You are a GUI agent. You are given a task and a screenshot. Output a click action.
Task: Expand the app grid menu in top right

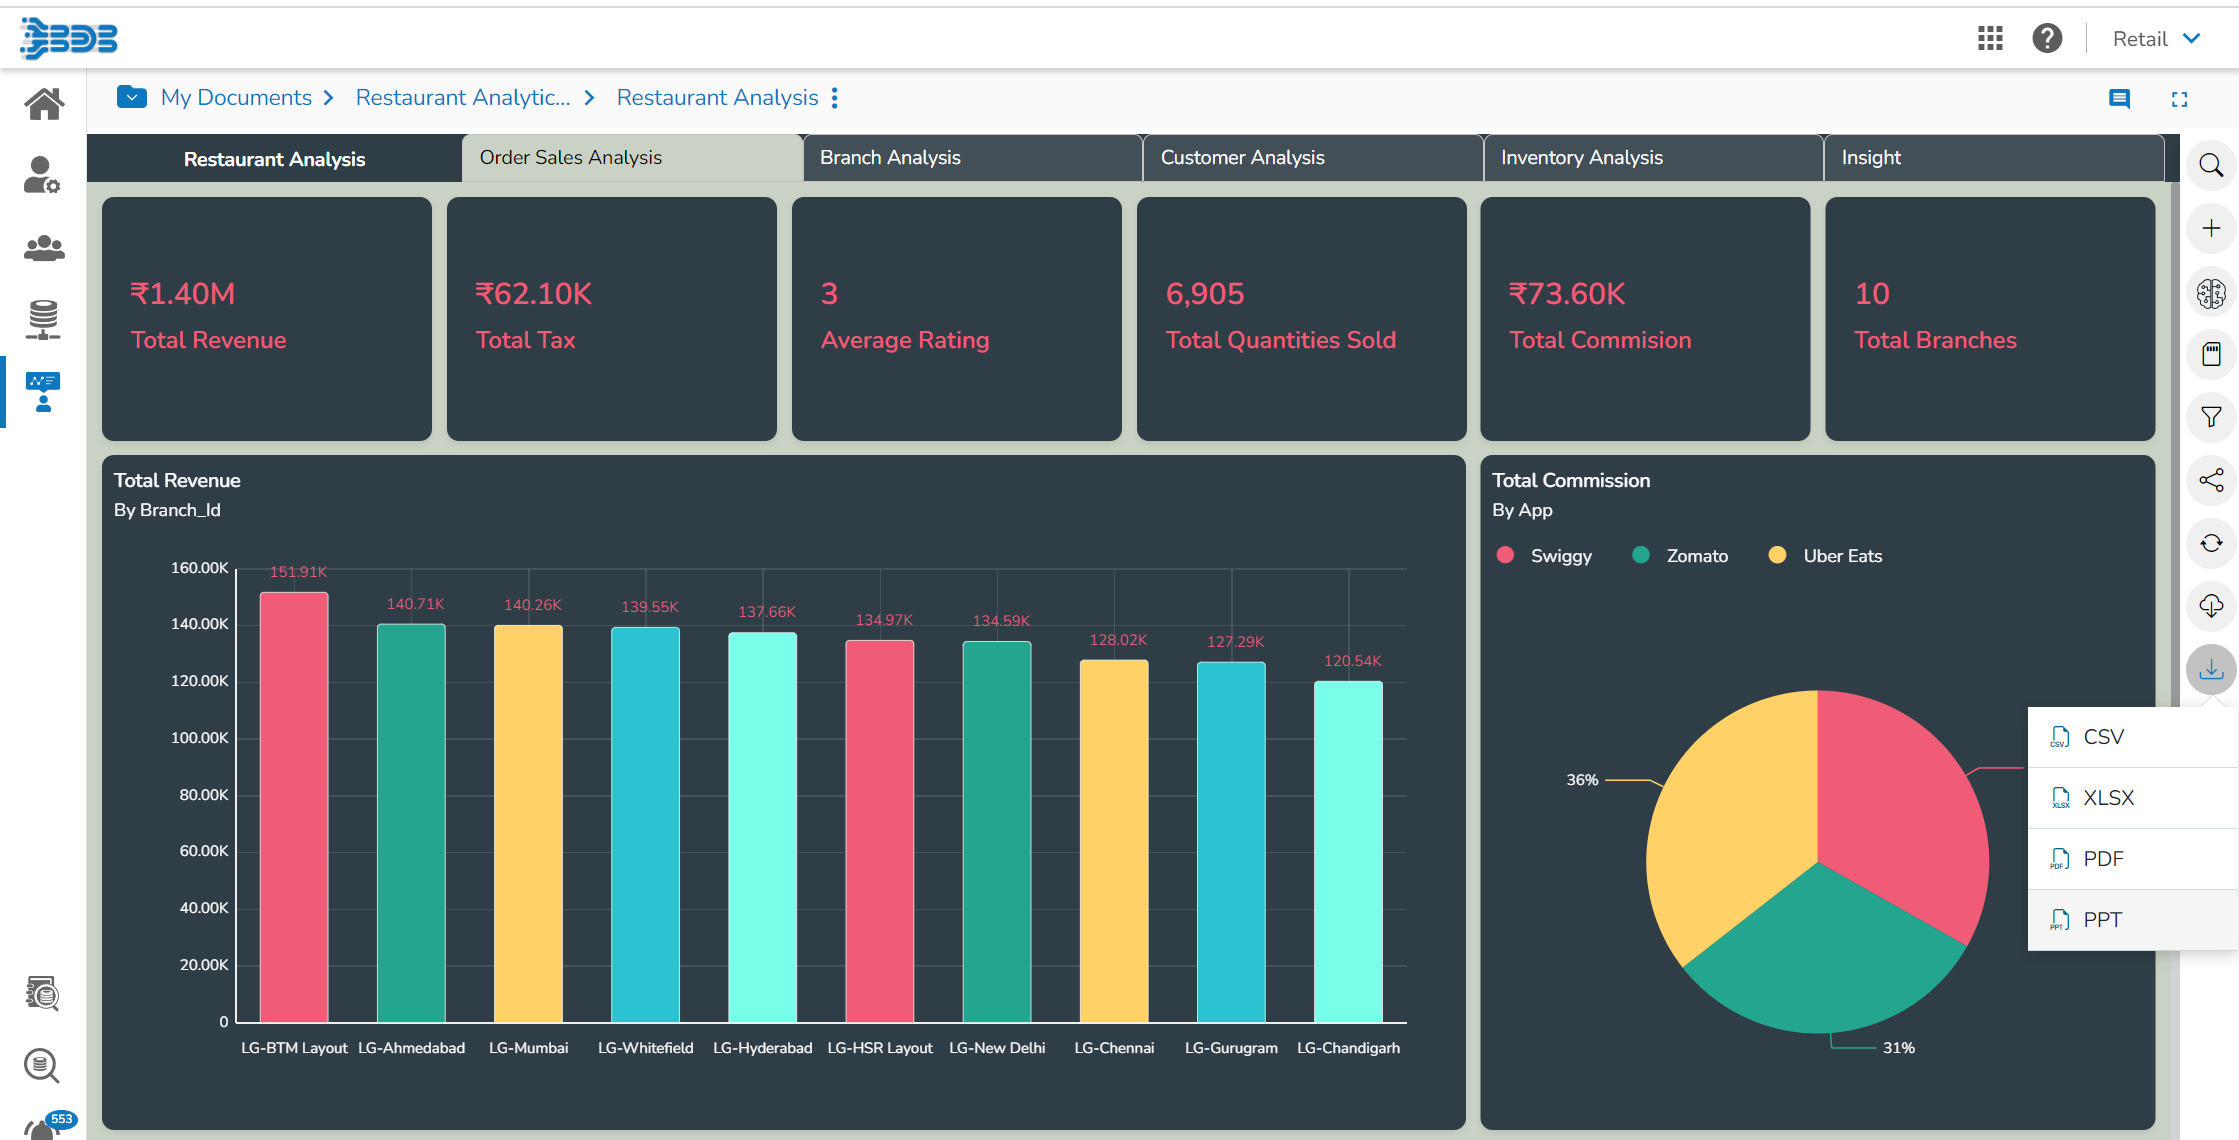(x=1990, y=39)
